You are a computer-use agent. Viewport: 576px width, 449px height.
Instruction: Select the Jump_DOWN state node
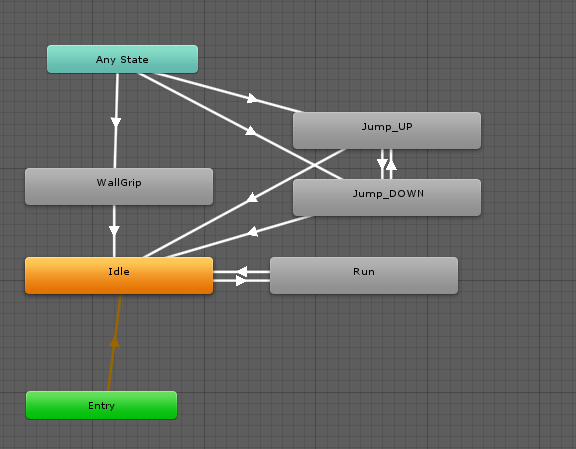point(387,197)
